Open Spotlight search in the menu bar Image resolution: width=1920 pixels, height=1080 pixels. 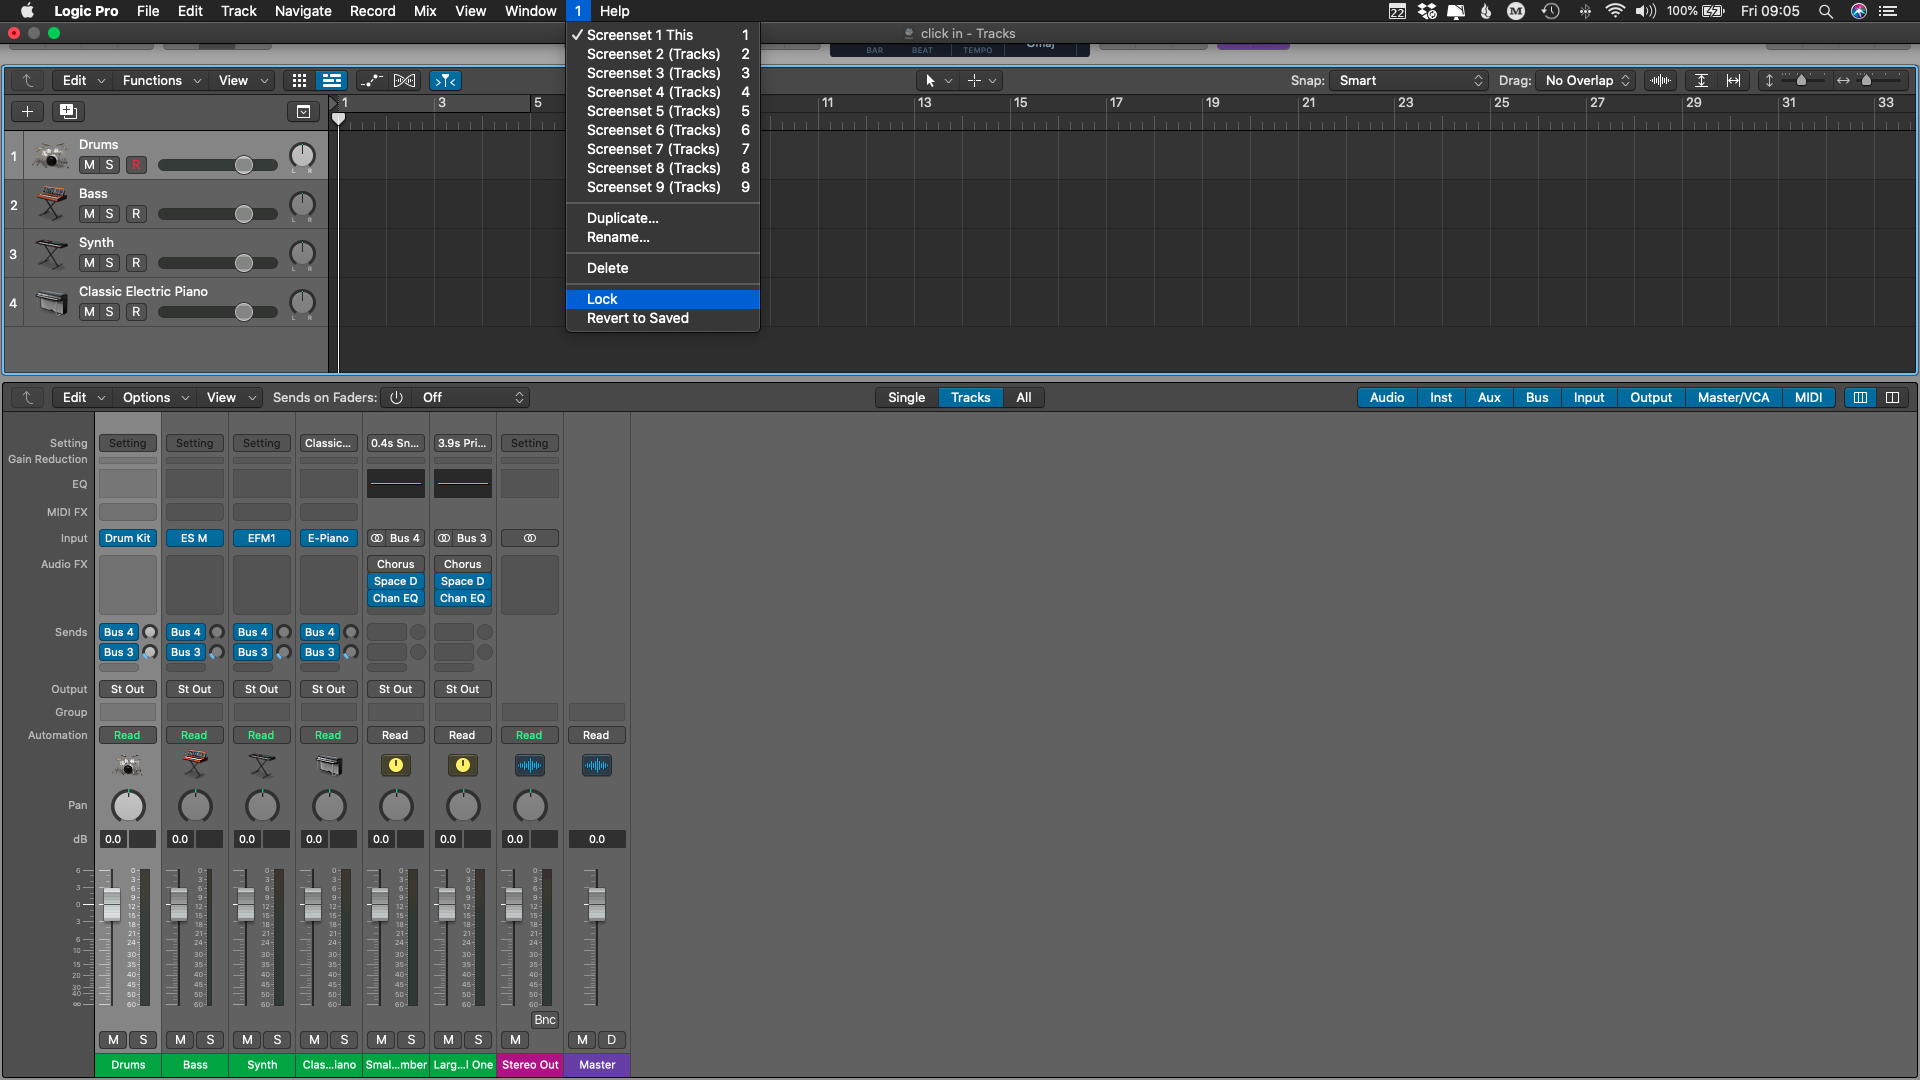[1825, 11]
